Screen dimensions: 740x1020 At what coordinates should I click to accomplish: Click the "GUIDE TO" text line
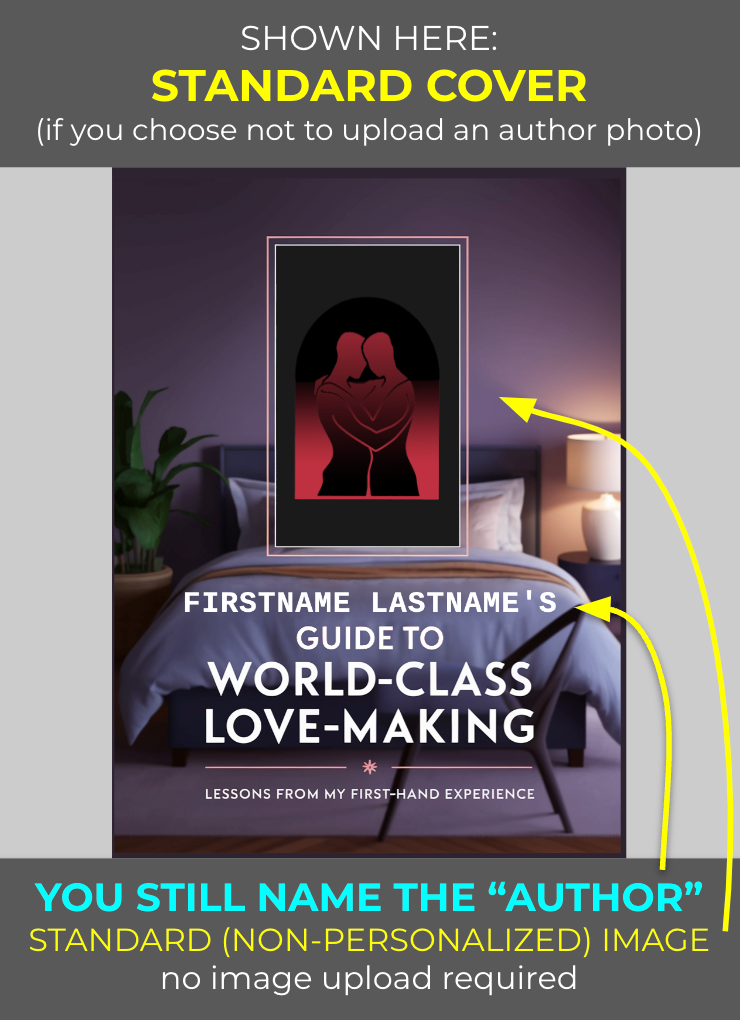point(369,638)
